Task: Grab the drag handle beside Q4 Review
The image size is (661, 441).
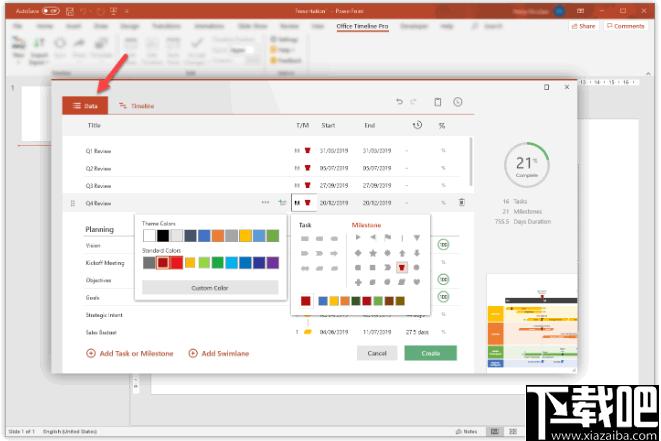Action: 73,203
